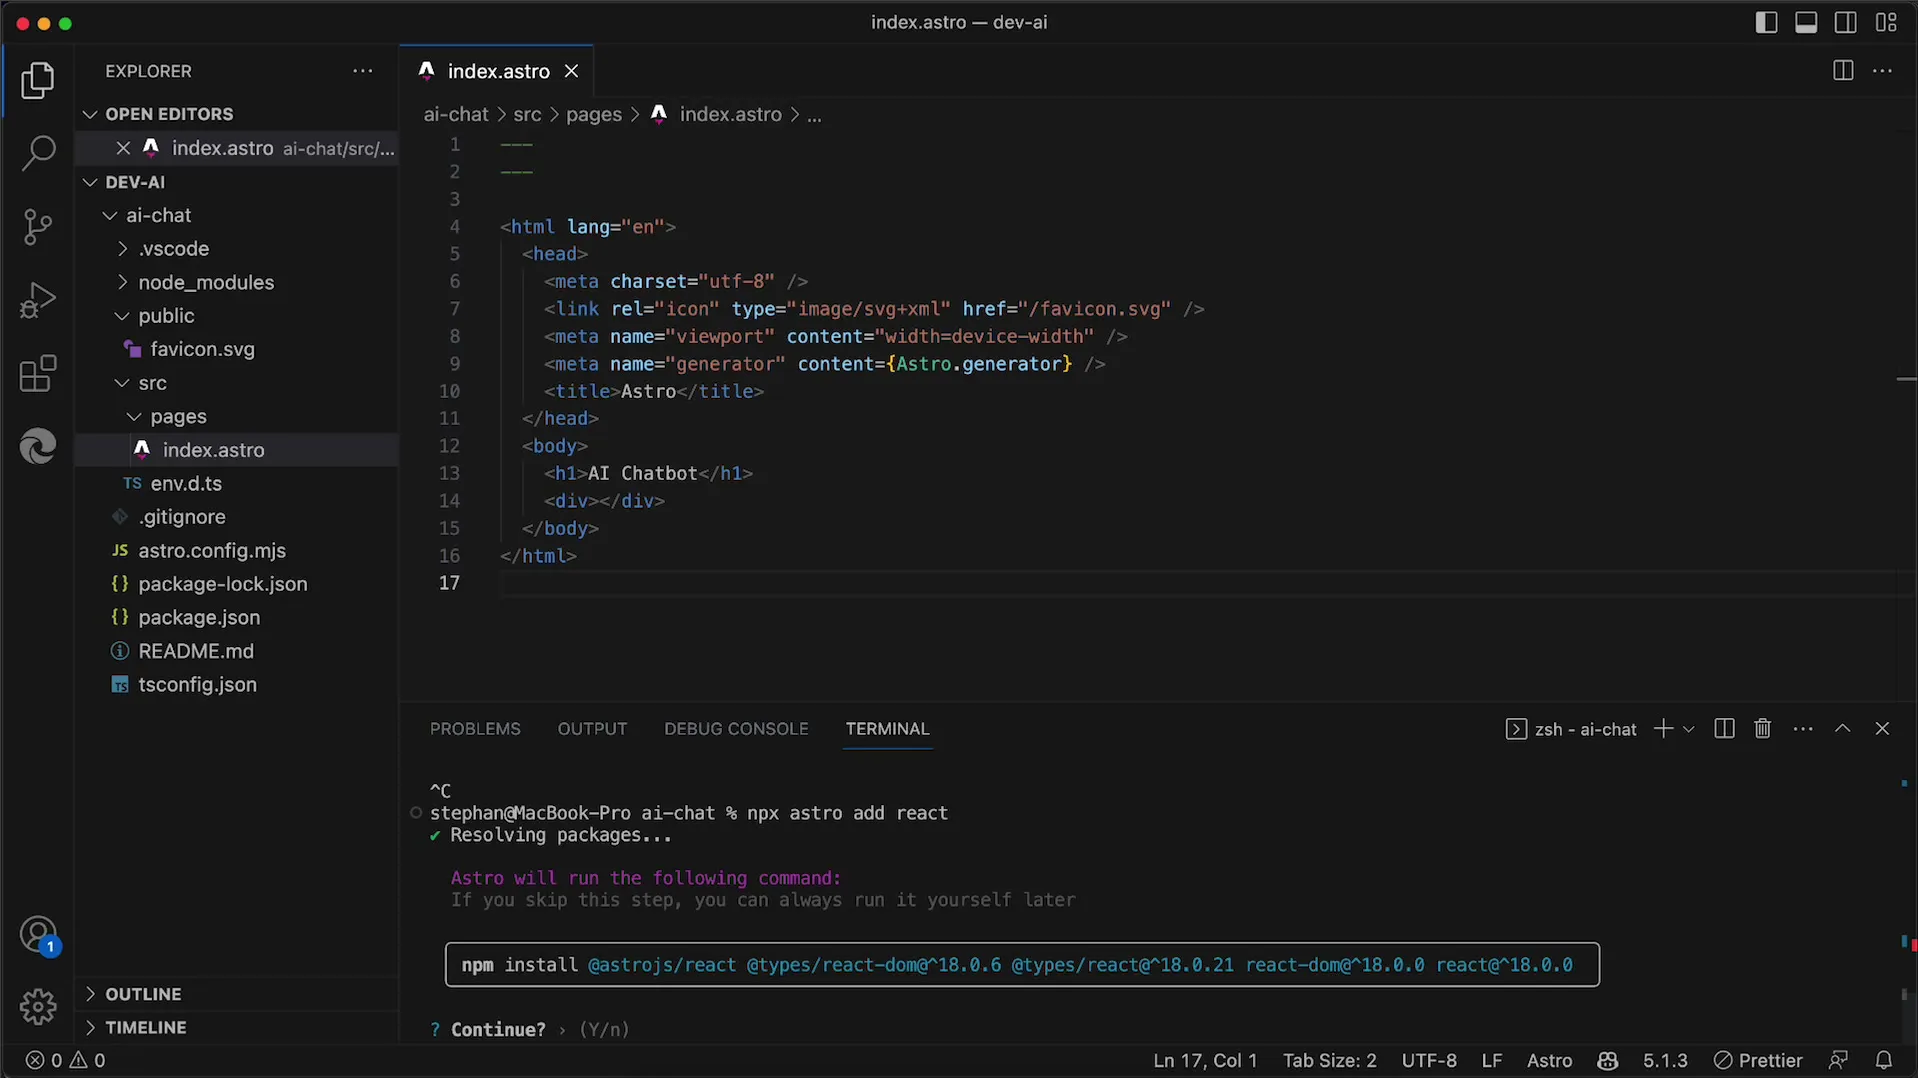1918x1078 pixels.
Task: Open the Run and Debug view
Action: pyautogui.click(x=38, y=300)
